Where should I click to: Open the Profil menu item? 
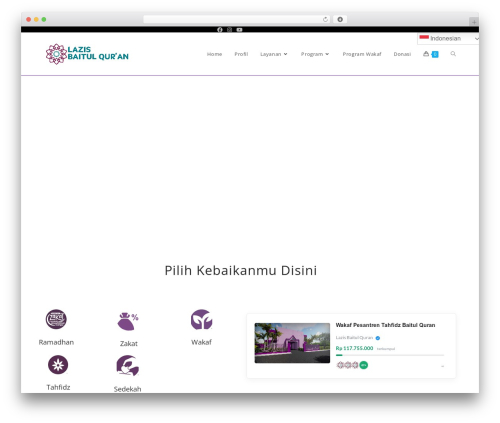point(241,54)
